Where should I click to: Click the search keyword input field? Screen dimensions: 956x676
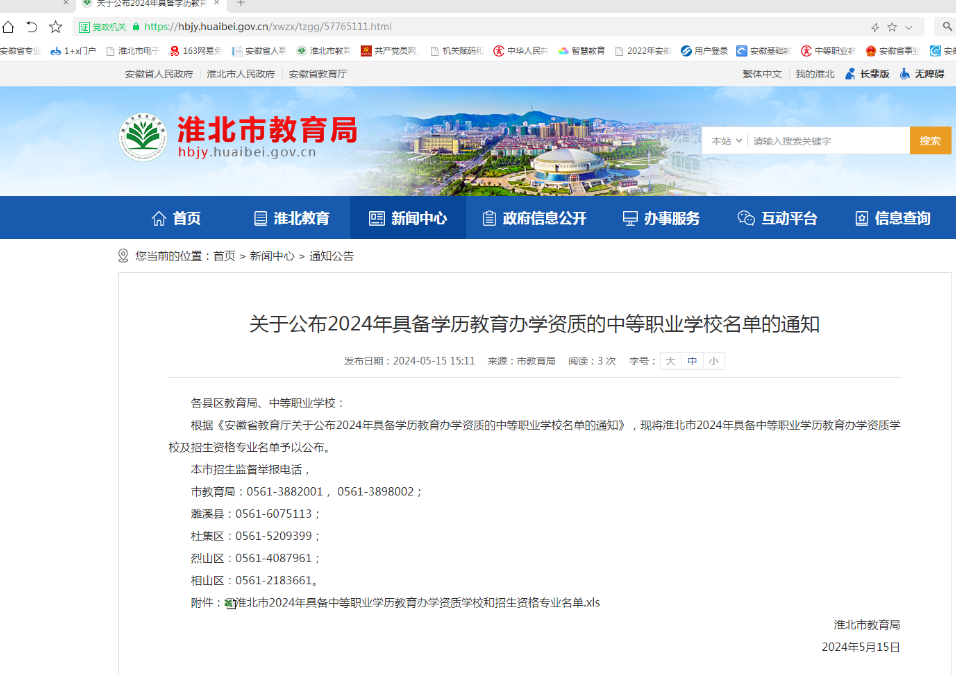click(x=825, y=141)
